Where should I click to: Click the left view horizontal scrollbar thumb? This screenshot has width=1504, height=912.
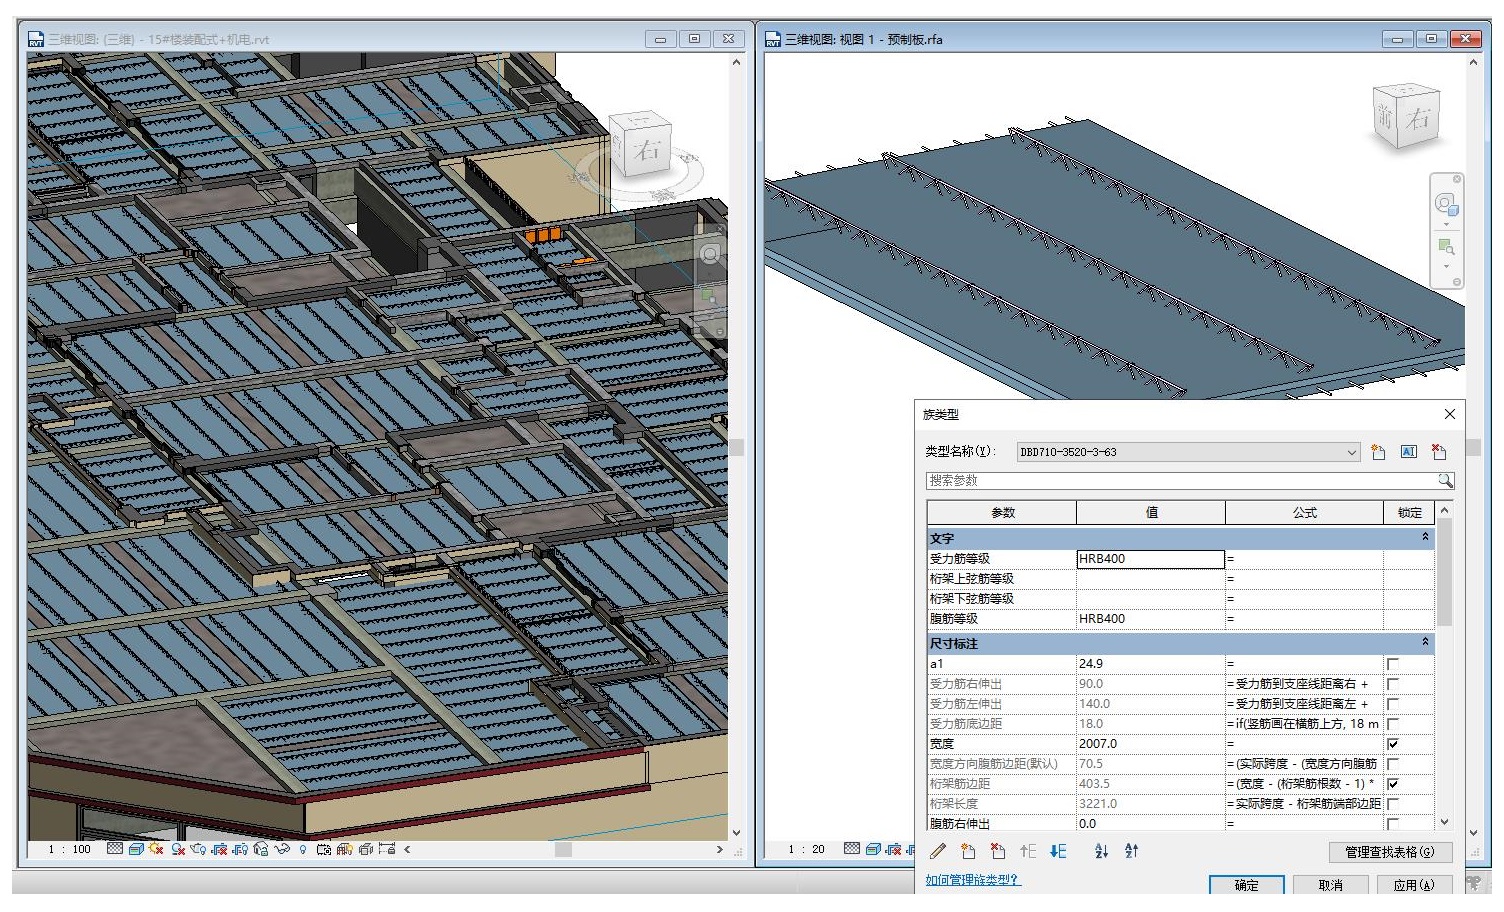click(564, 849)
